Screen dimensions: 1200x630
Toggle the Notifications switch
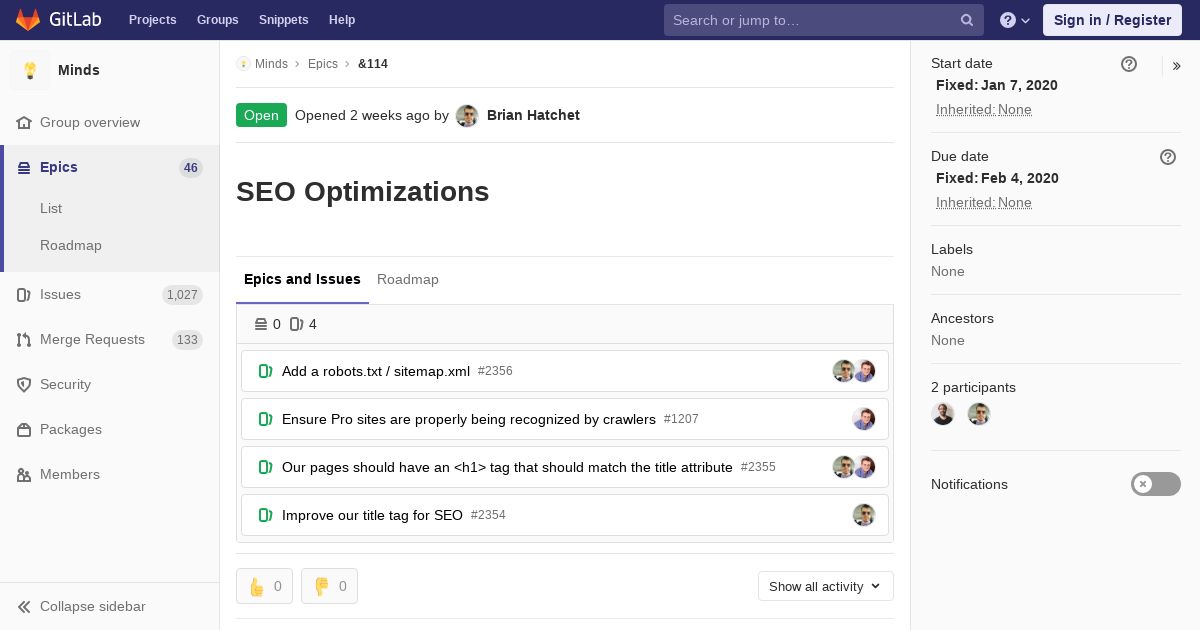tap(1156, 484)
